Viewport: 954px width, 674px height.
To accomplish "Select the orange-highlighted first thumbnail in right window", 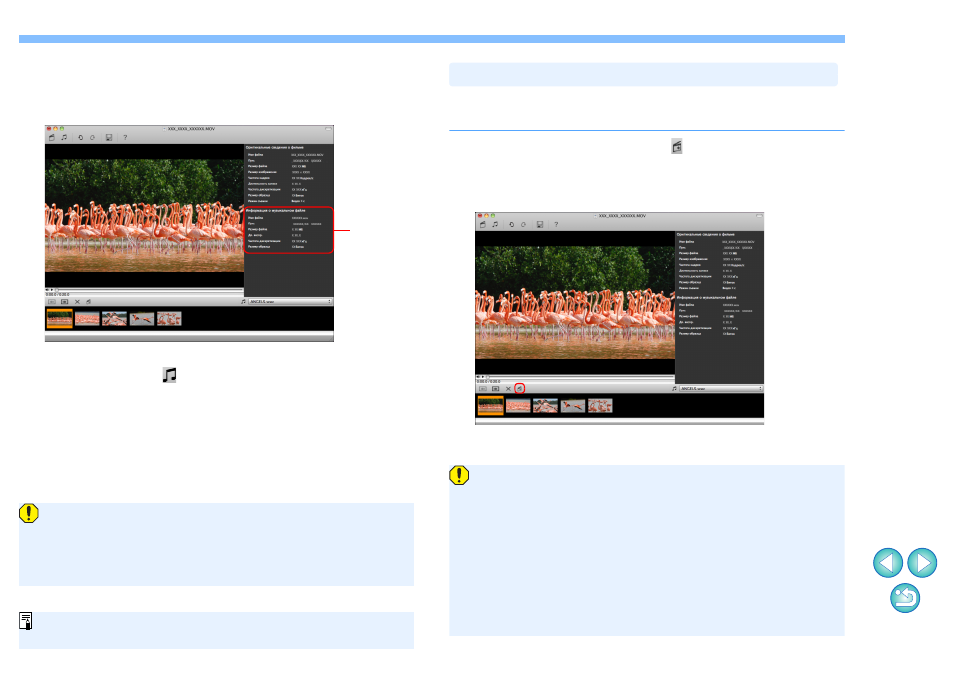I will (x=490, y=406).
